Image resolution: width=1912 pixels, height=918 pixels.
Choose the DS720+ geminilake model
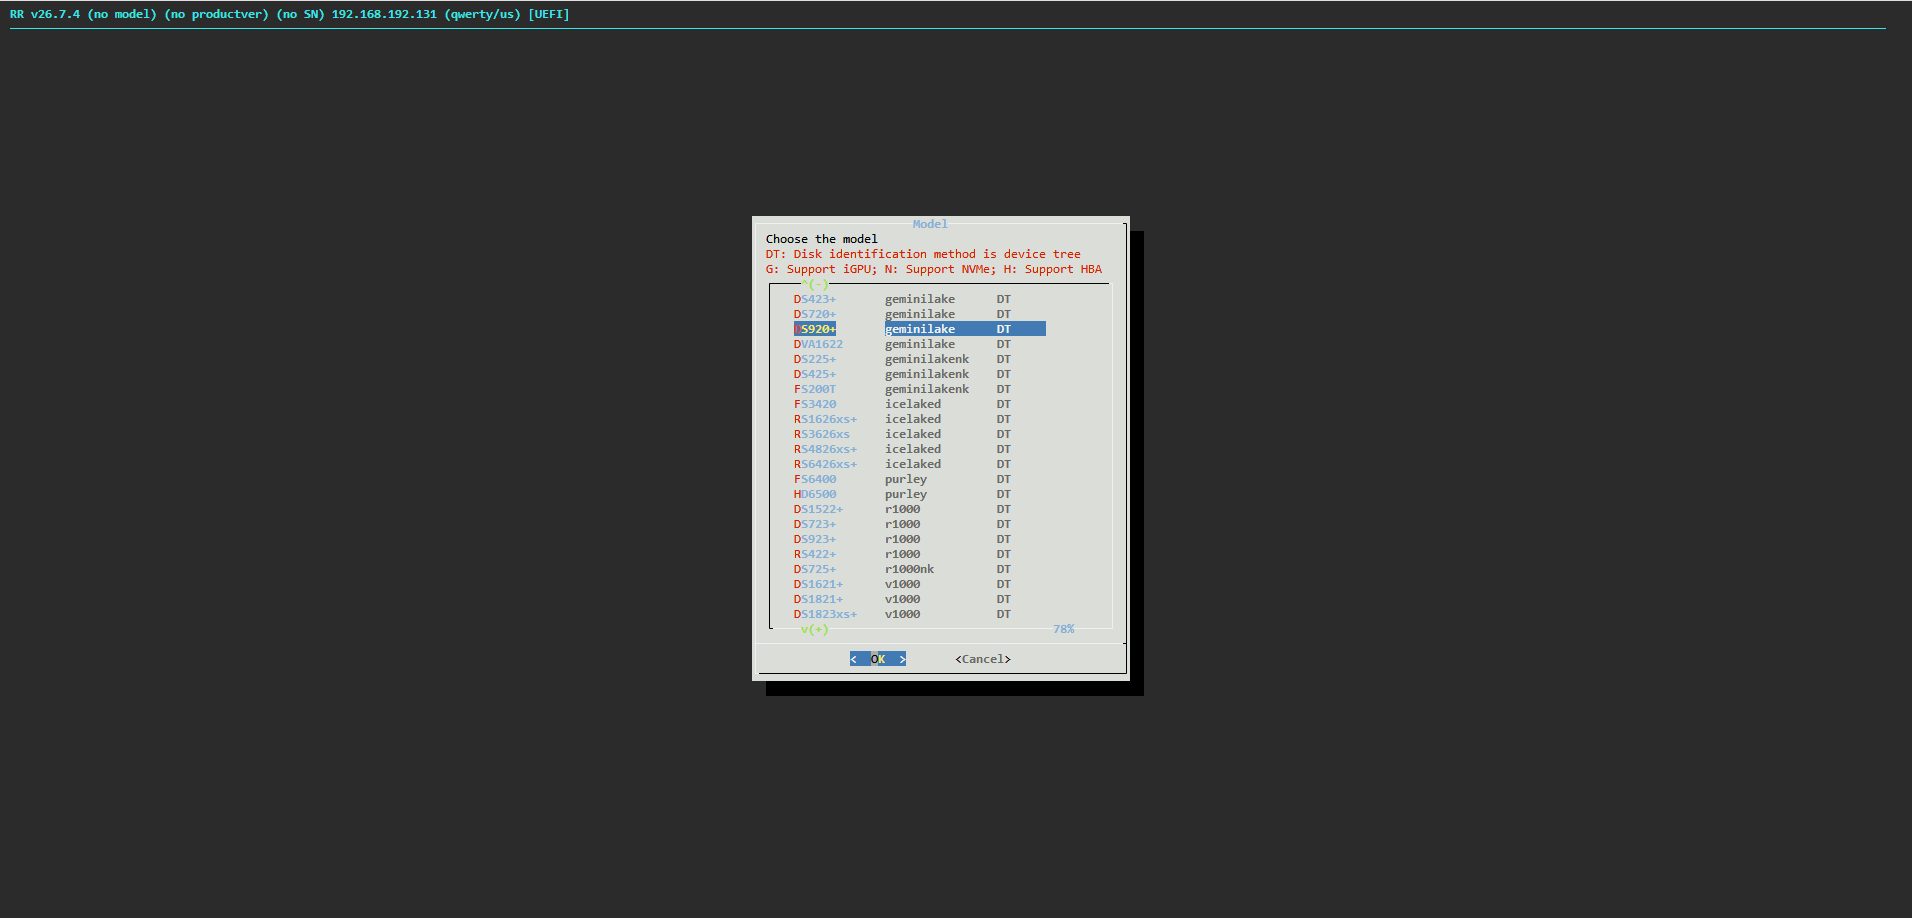(x=920, y=314)
